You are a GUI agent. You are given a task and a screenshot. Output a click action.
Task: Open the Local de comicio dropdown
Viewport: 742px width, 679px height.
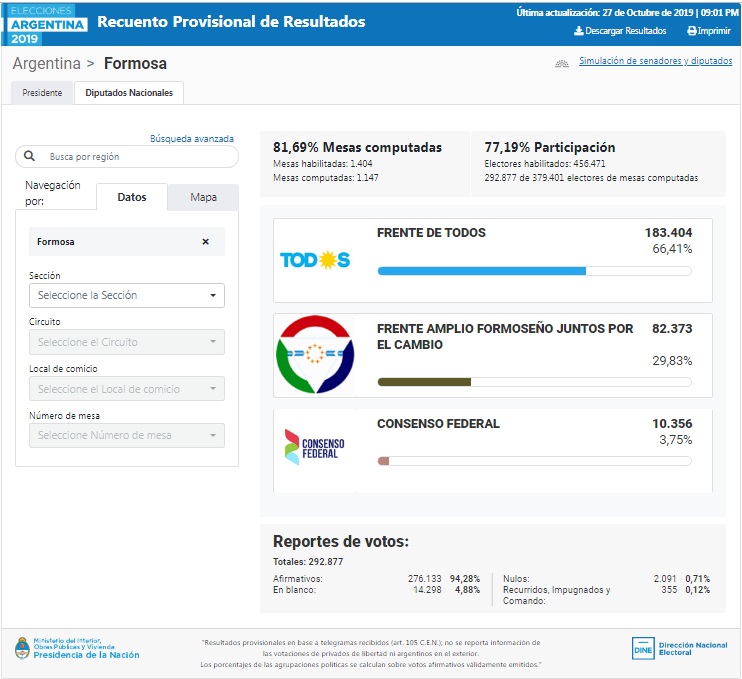[x=127, y=389]
